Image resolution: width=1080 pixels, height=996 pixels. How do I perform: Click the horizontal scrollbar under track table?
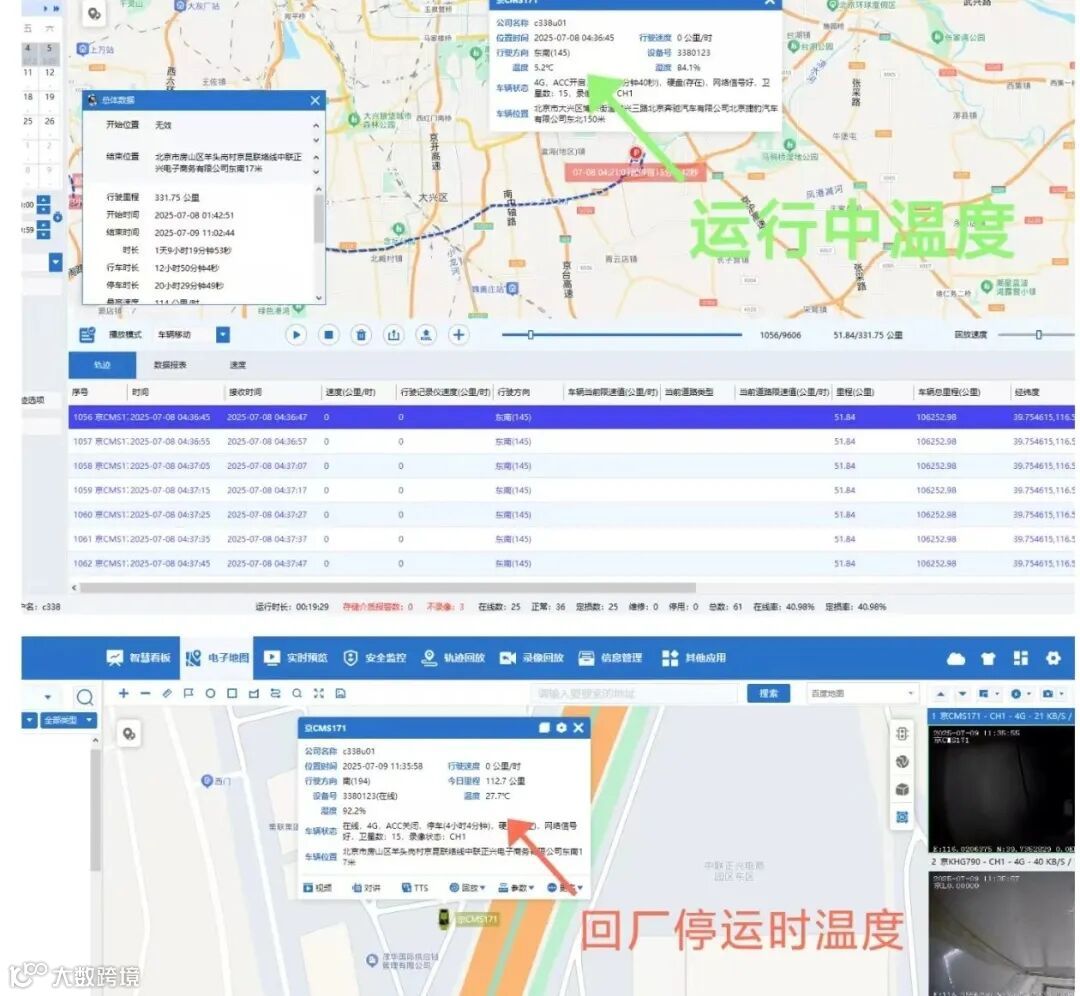tap(388, 588)
